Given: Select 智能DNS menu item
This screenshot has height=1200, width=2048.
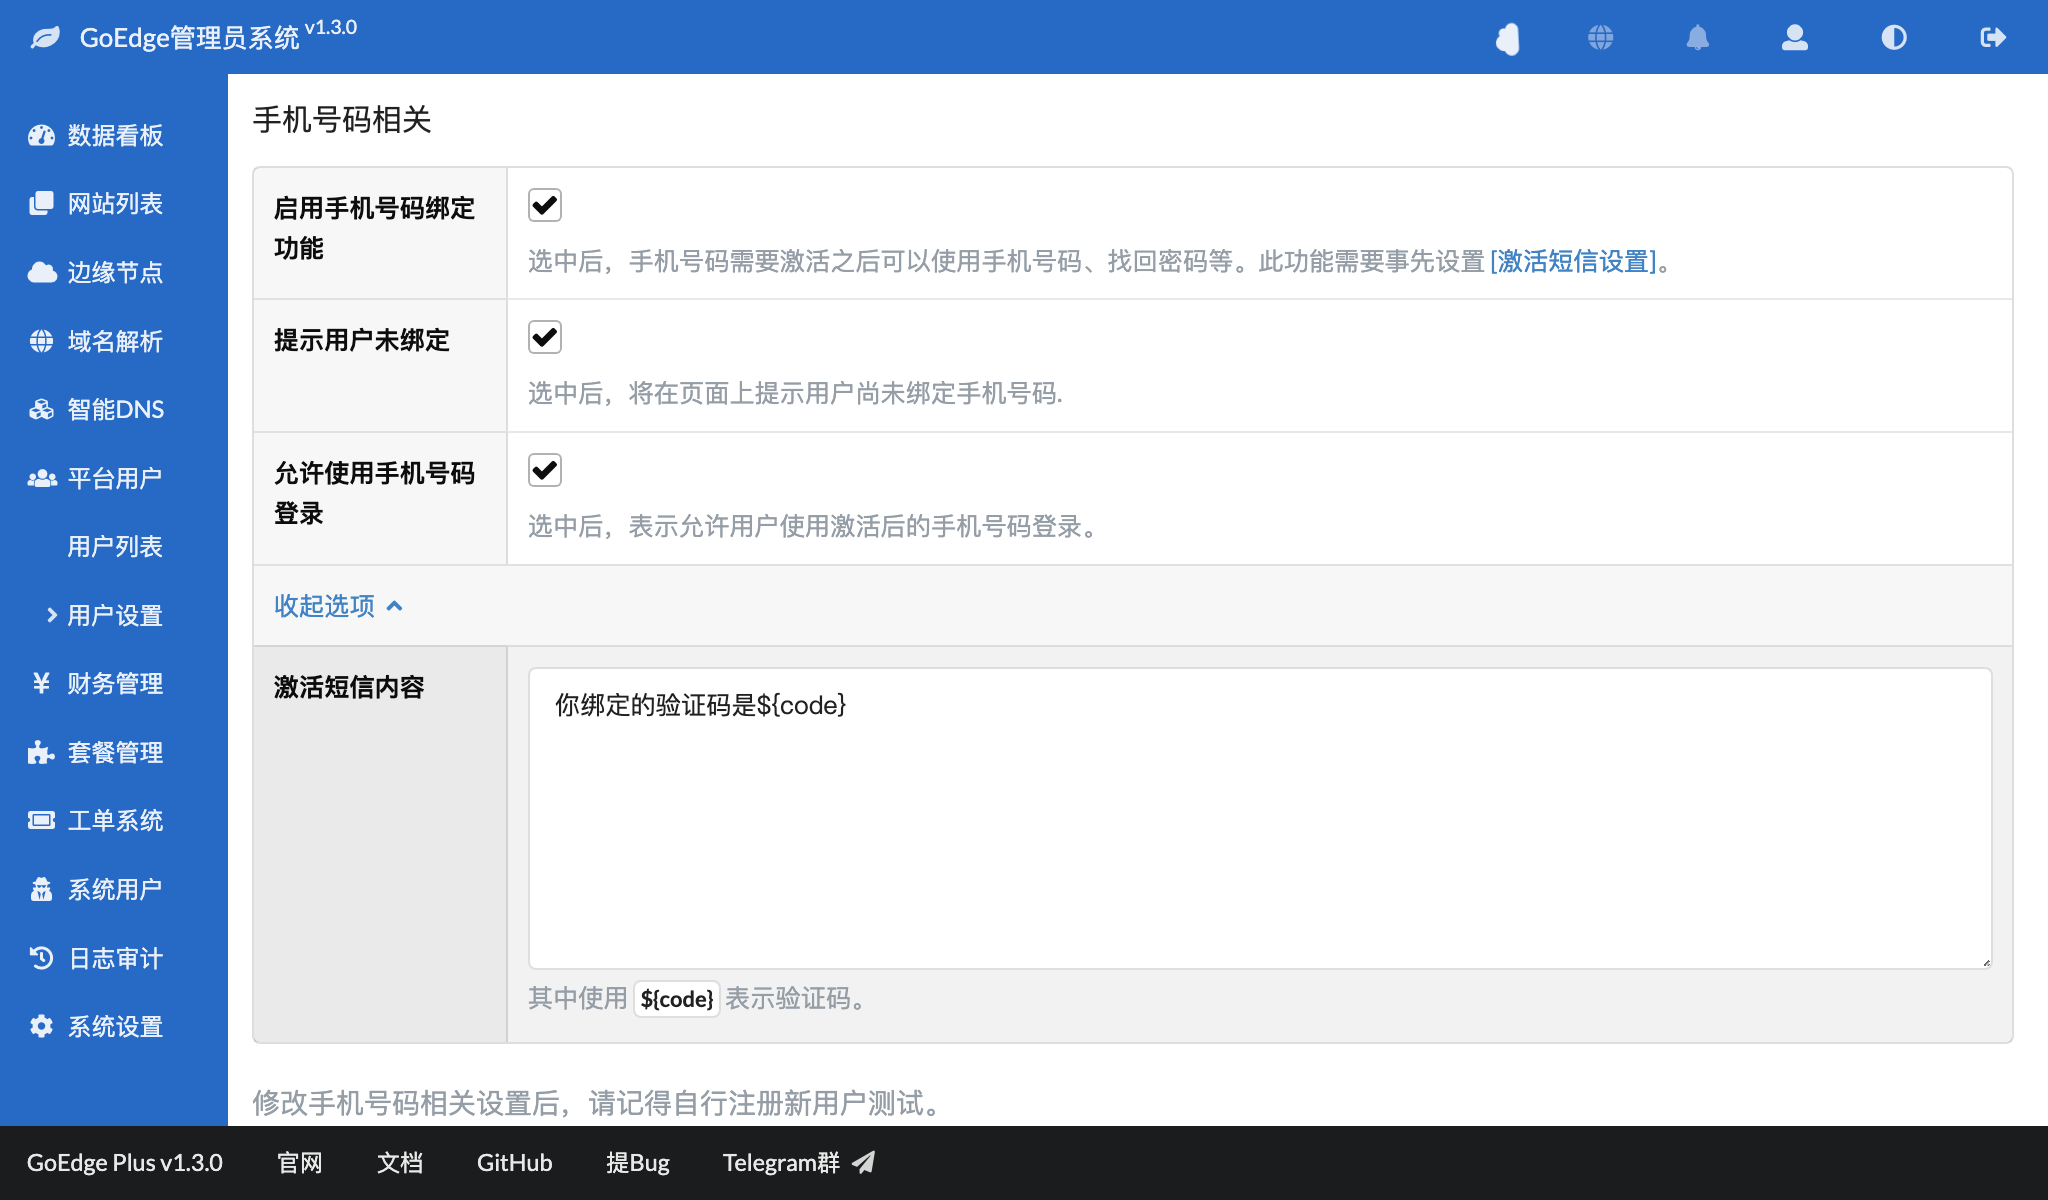Looking at the screenshot, I should tap(114, 409).
